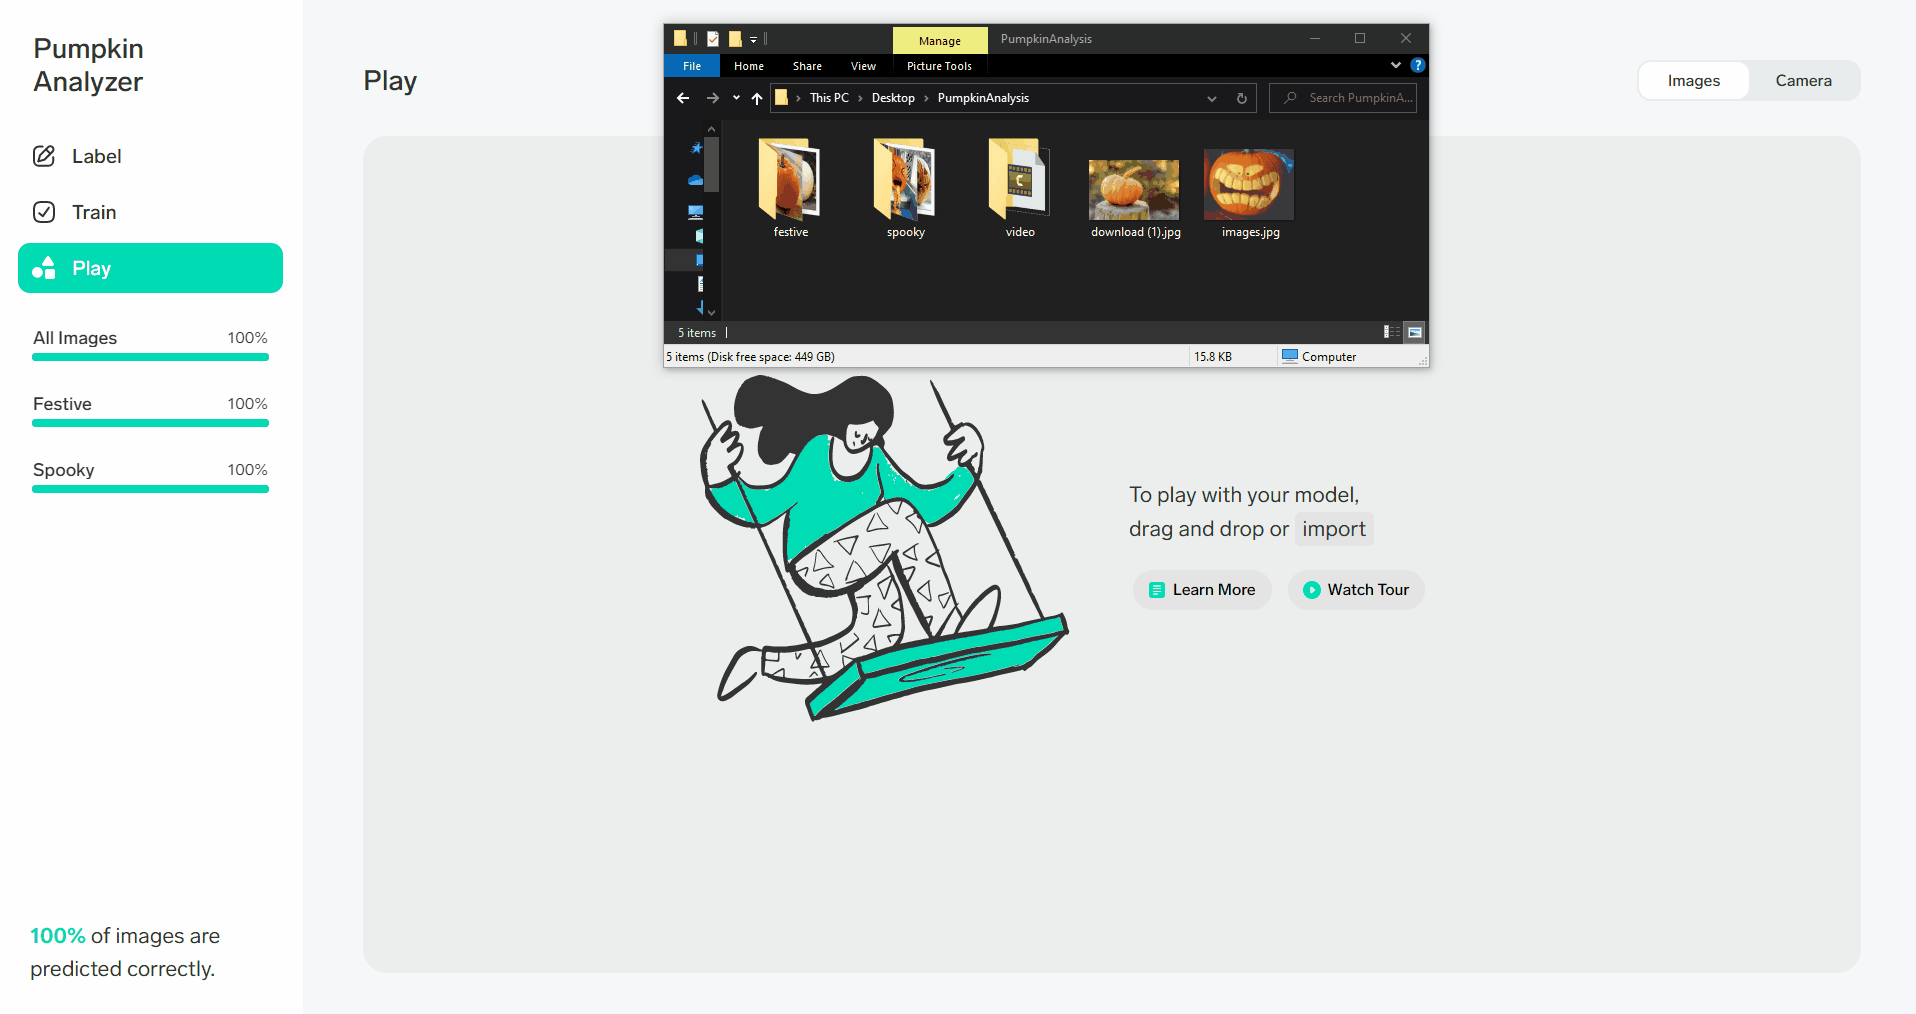This screenshot has height=1014, width=1916.
Task: Click the Spooky accuracy progress bar
Action: [x=150, y=489]
